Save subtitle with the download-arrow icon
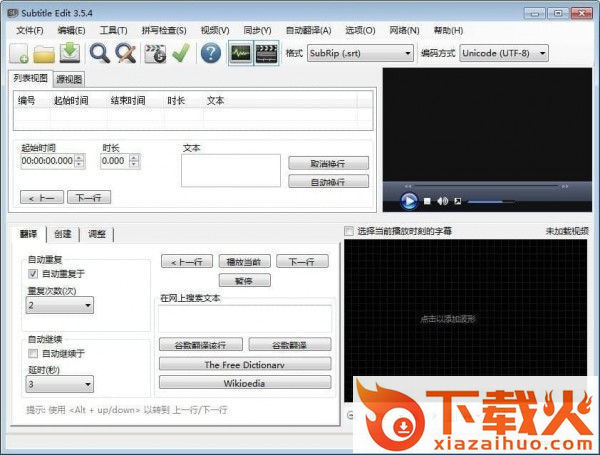 (x=70, y=53)
